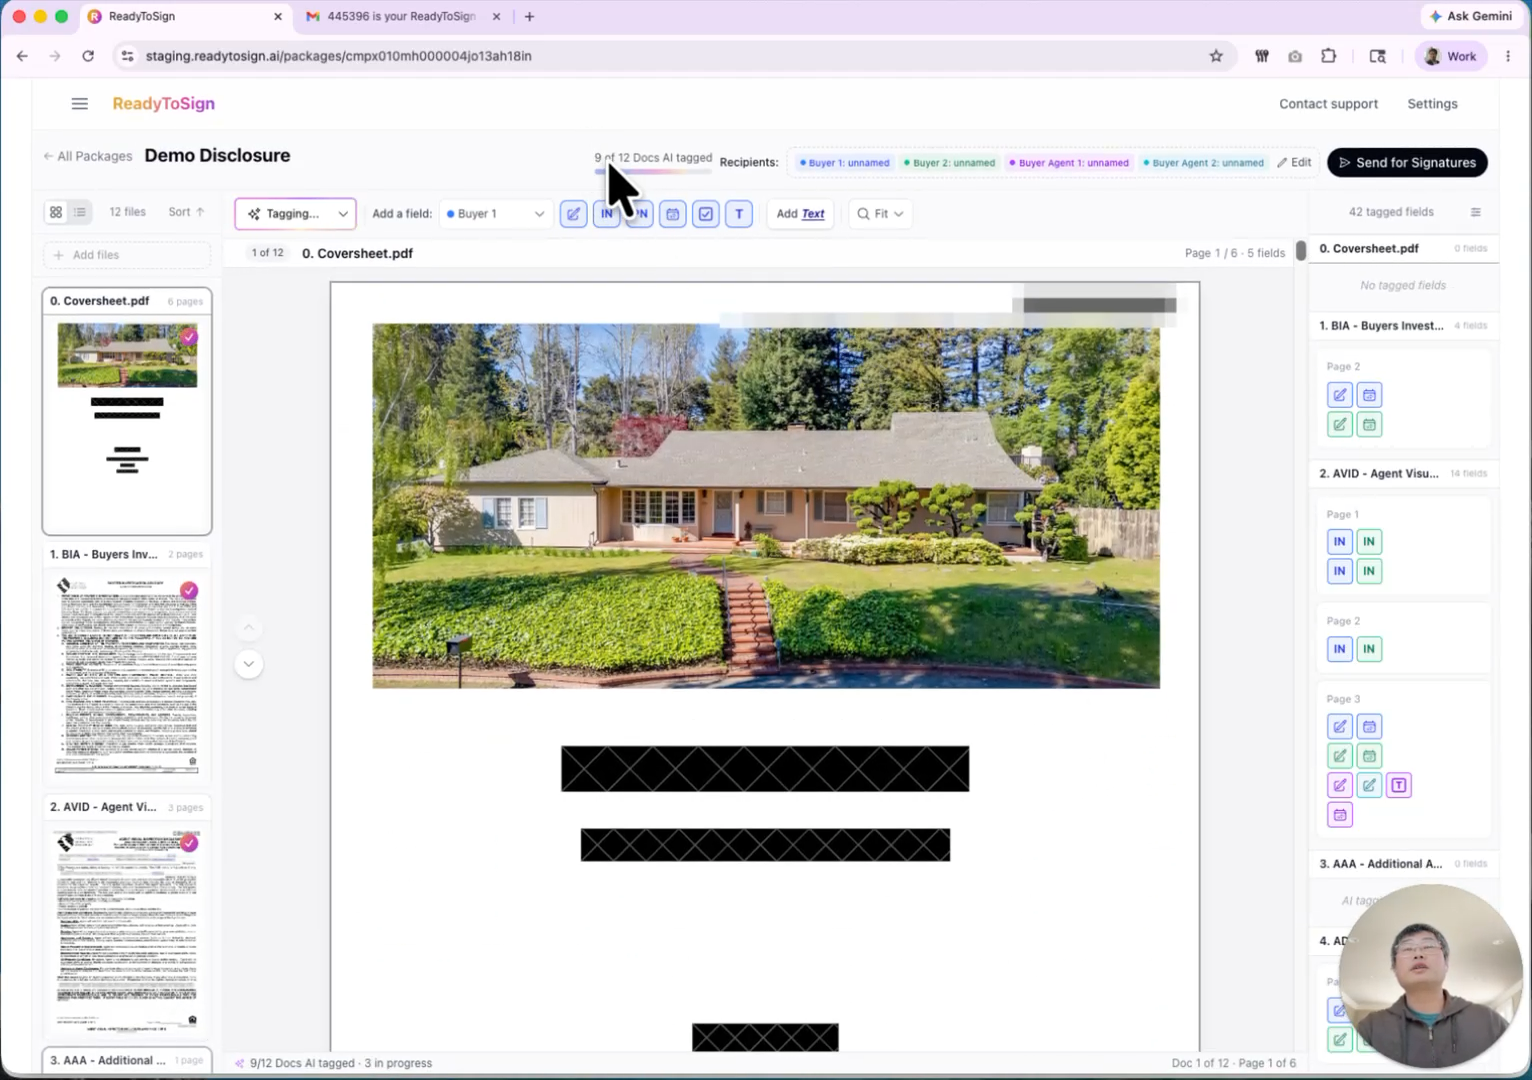1532x1080 pixels.
Task: Click blue date field under AVID Page 3
Action: [x=1369, y=727]
